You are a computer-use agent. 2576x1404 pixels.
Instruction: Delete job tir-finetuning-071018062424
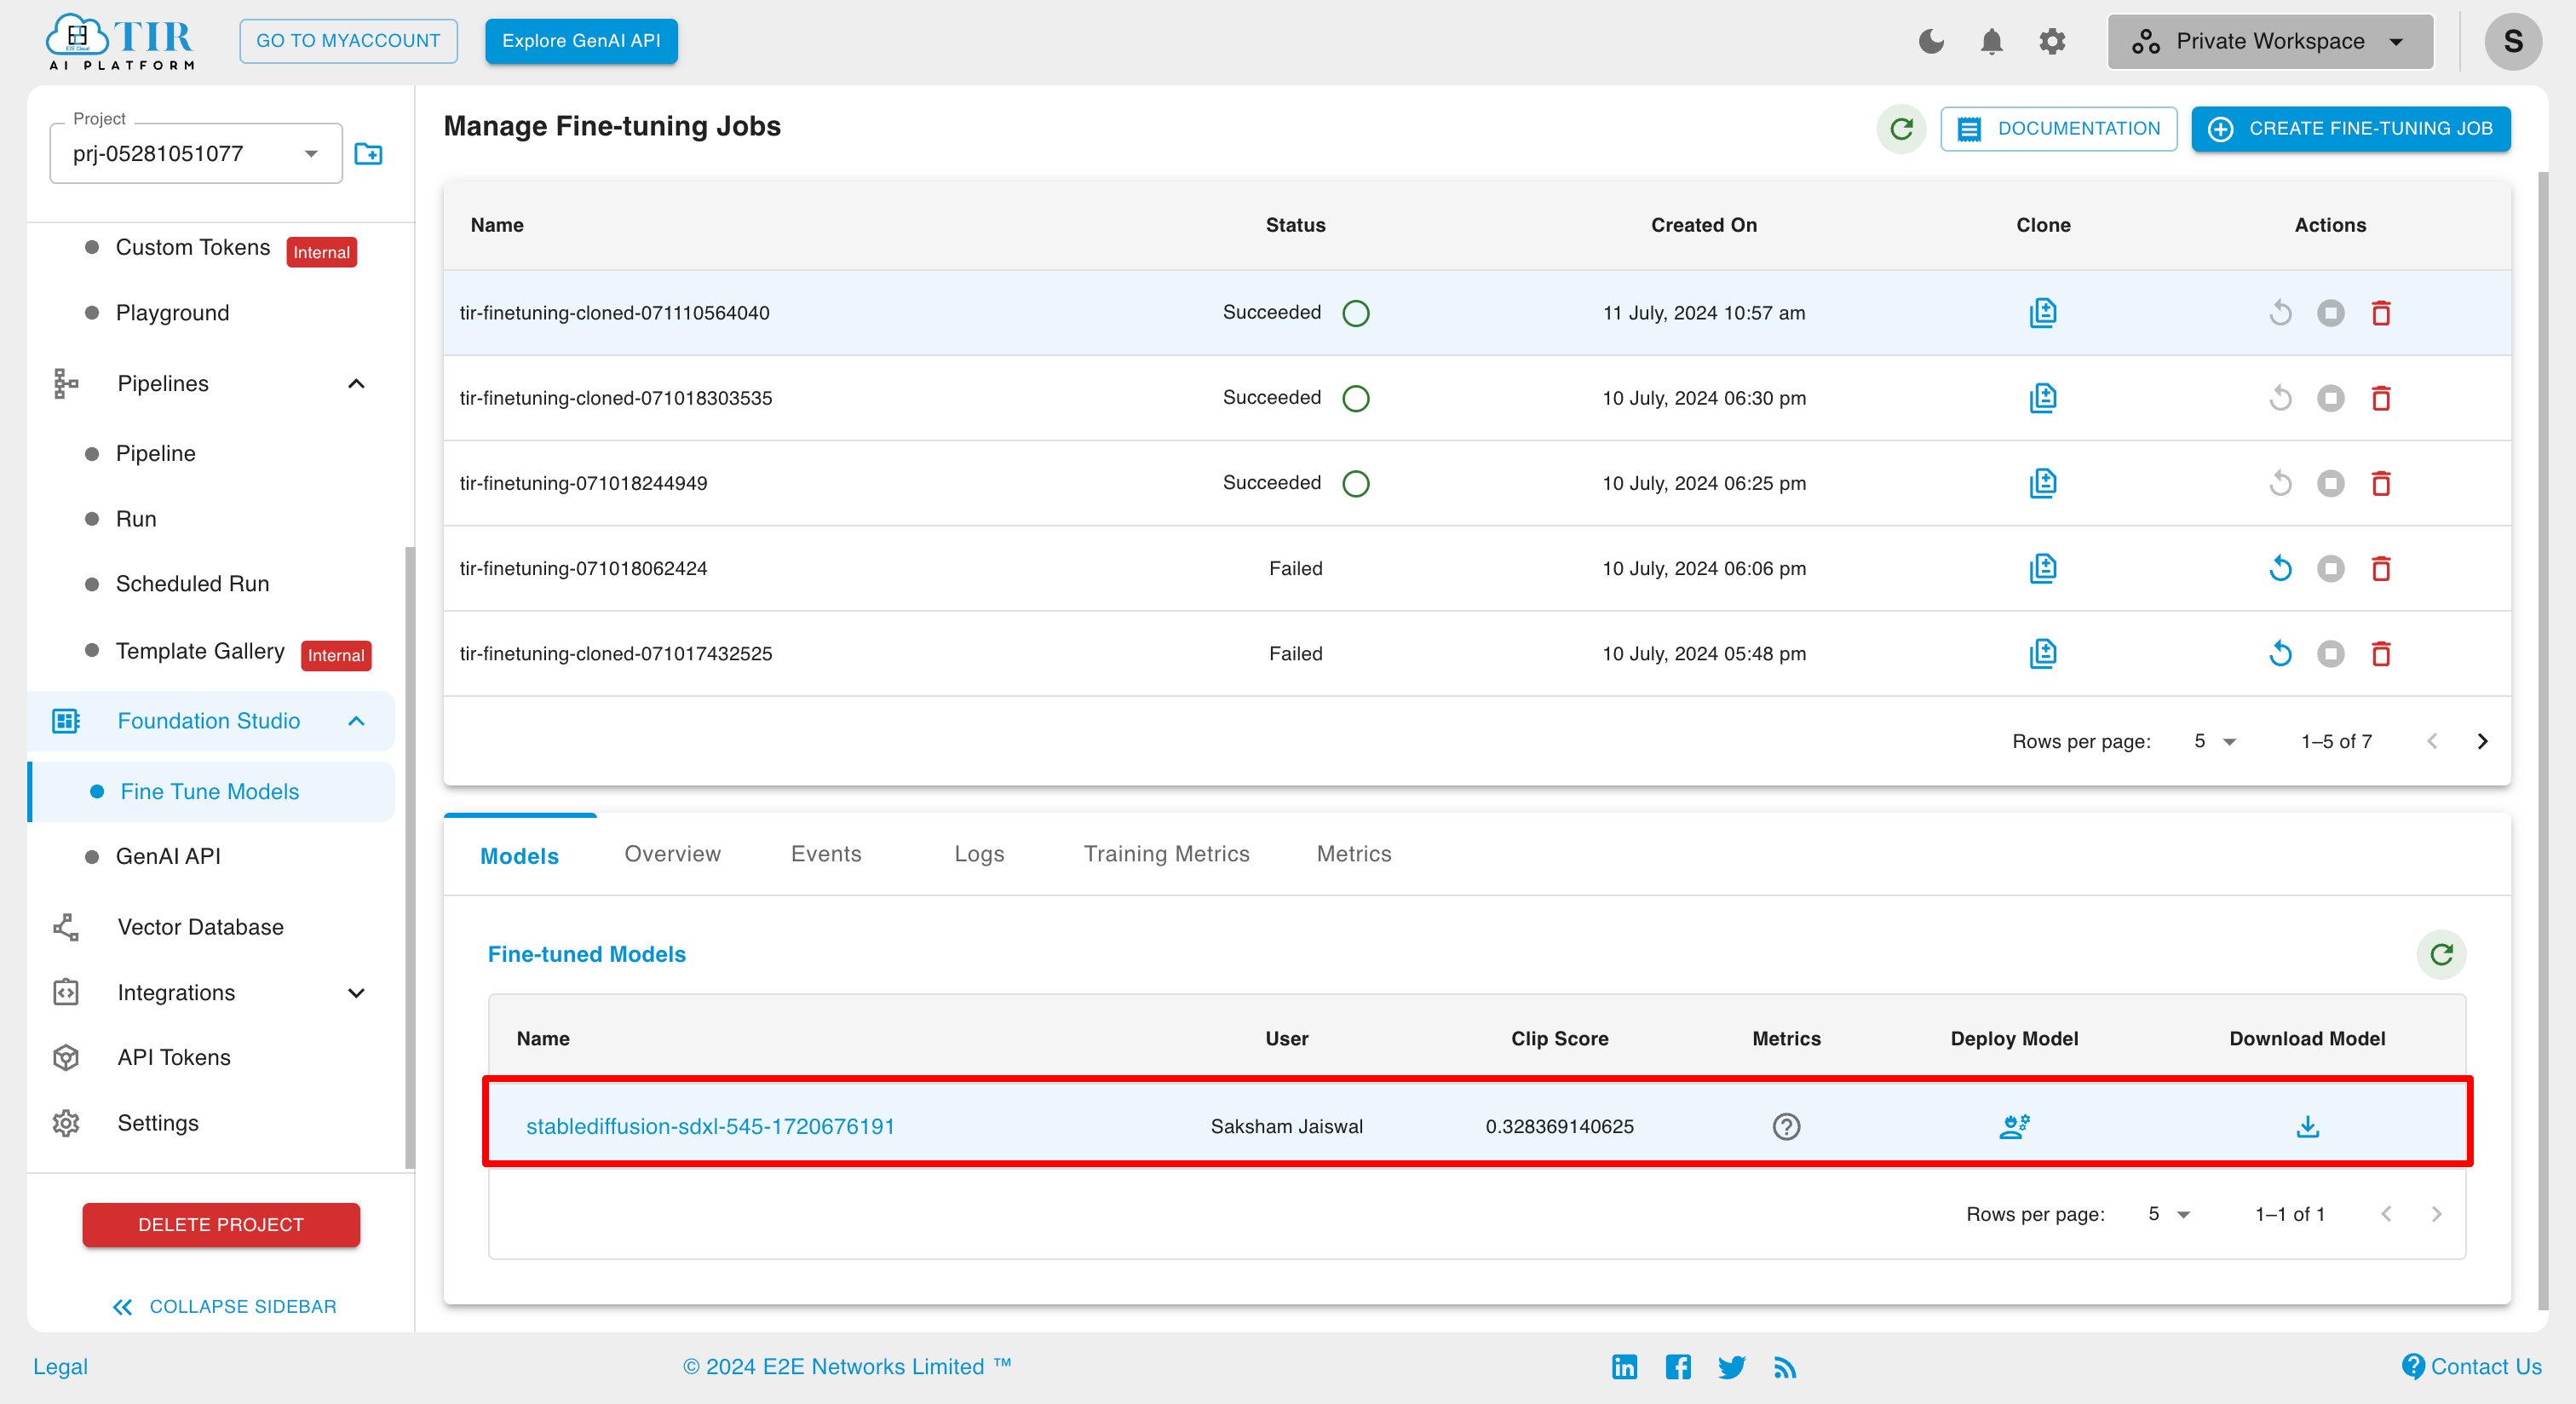pos(2381,568)
